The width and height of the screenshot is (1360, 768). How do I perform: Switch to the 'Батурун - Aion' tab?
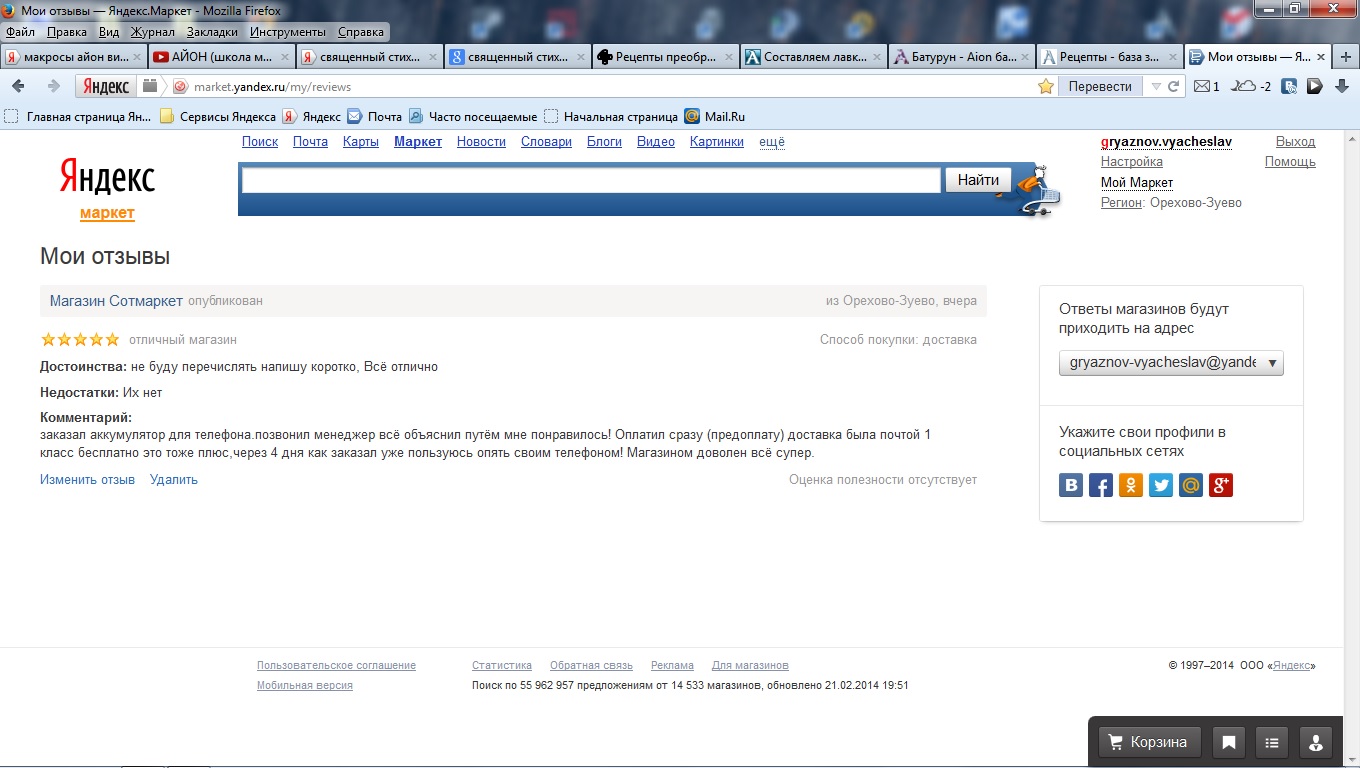click(962, 57)
